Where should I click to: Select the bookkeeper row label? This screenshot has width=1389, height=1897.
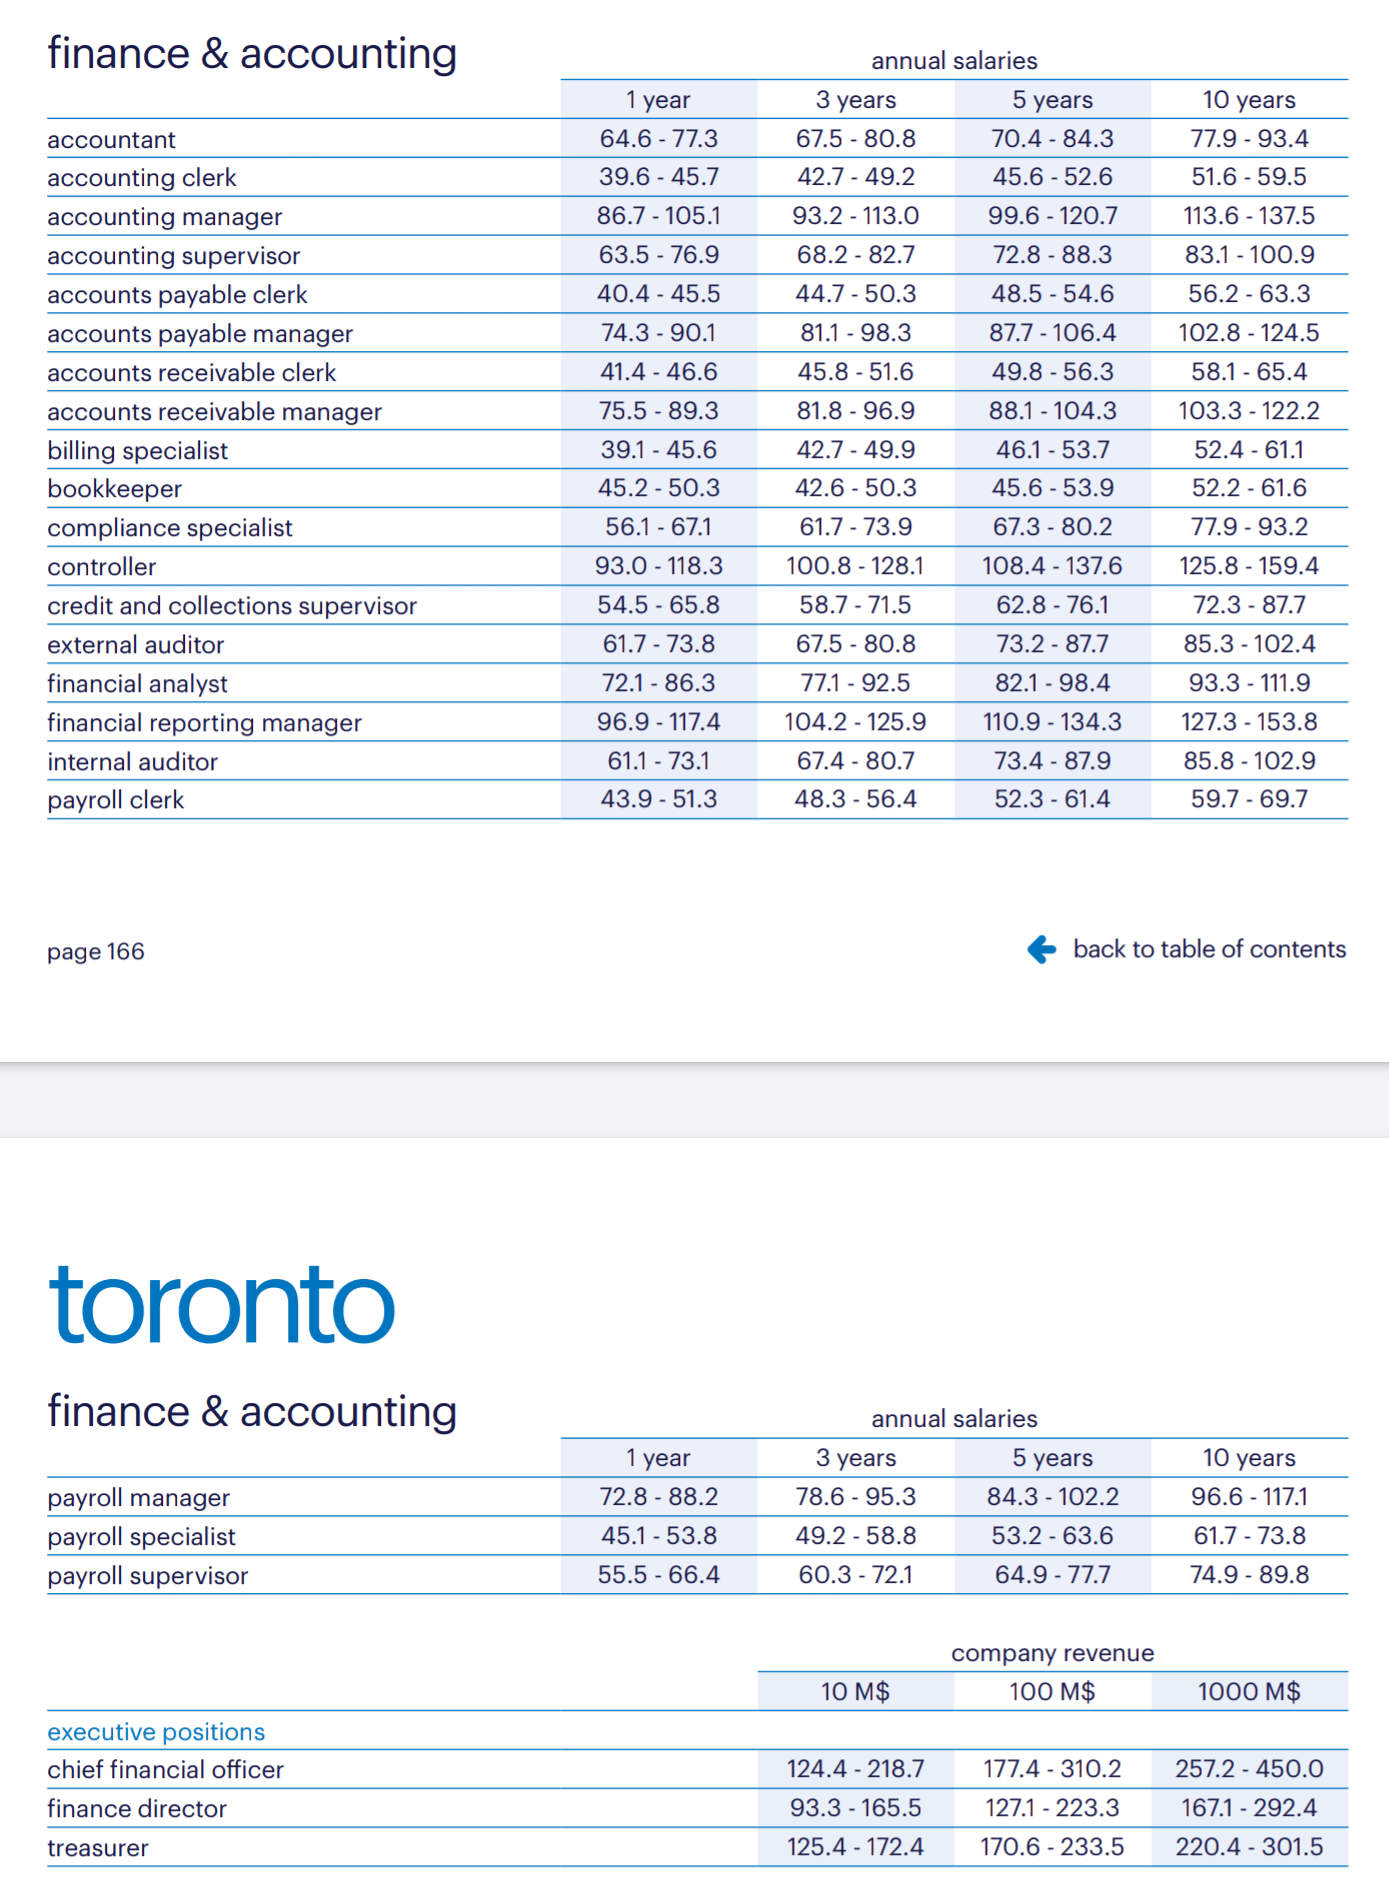[x=114, y=489]
